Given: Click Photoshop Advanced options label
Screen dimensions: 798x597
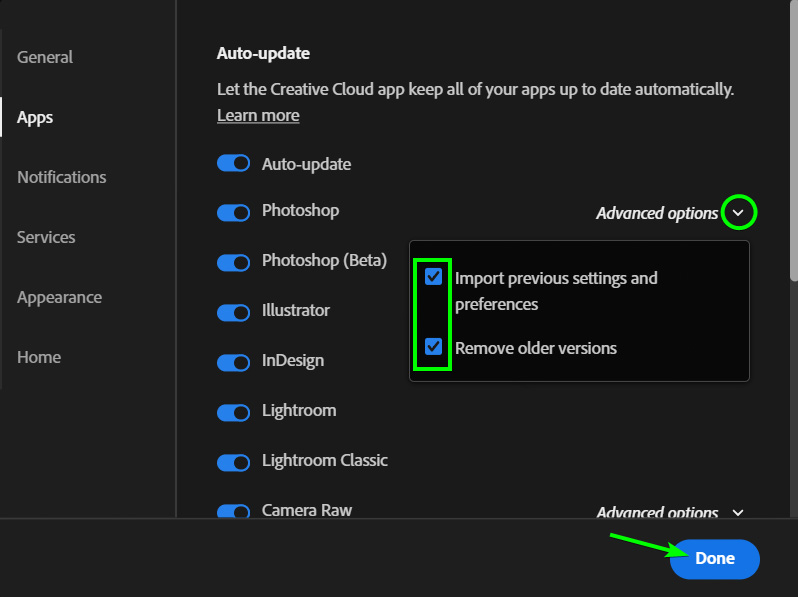Looking at the screenshot, I should coord(657,213).
